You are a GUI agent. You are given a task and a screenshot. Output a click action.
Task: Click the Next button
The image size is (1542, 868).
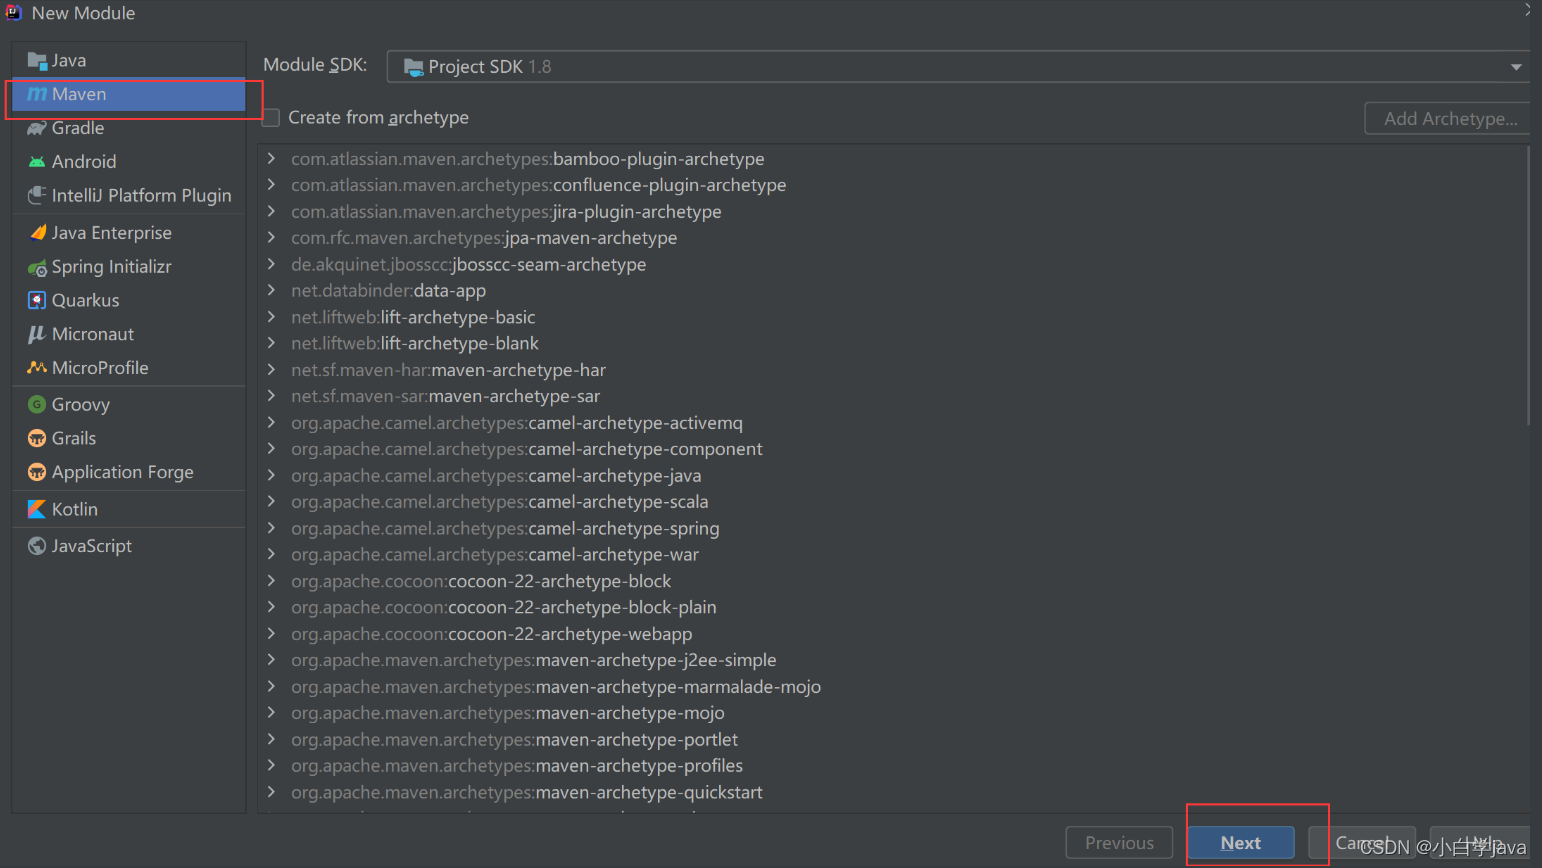pos(1241,843)
